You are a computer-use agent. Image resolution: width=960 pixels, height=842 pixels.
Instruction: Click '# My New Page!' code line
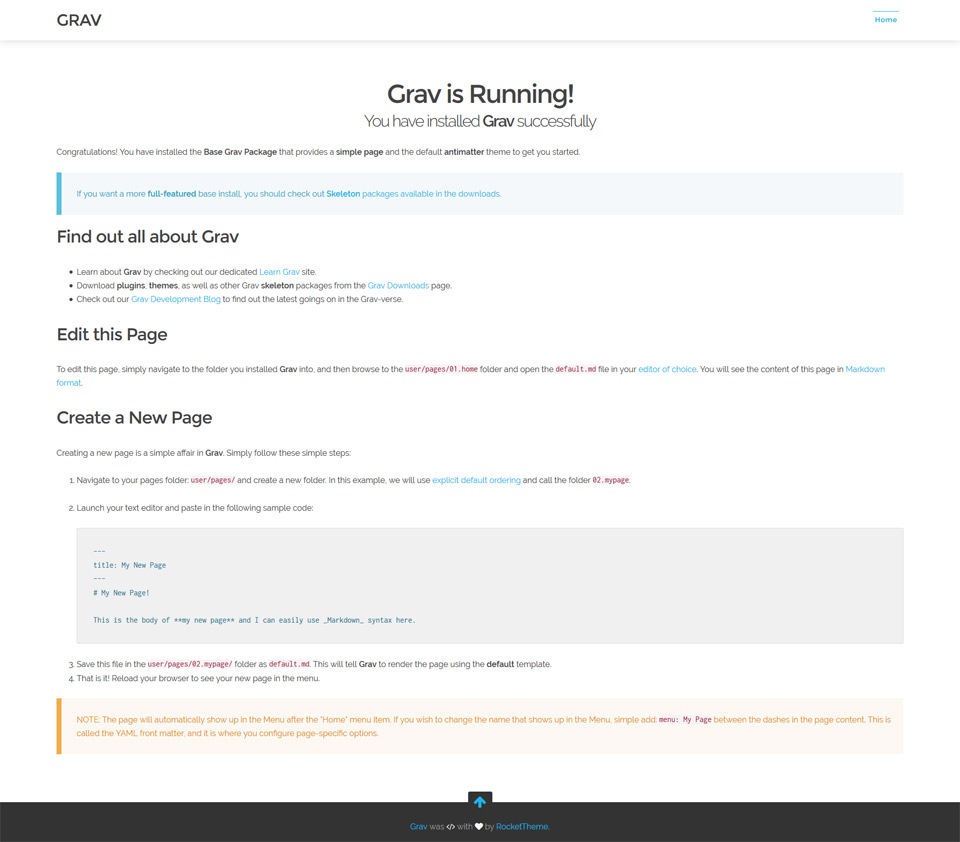tap(121, 593)
